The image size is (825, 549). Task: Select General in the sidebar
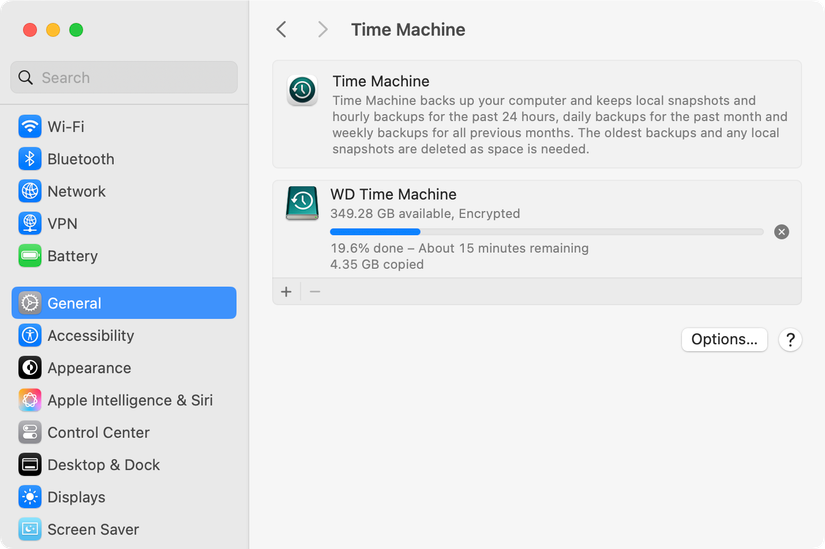pyautogui.click(x=124, y=303)
